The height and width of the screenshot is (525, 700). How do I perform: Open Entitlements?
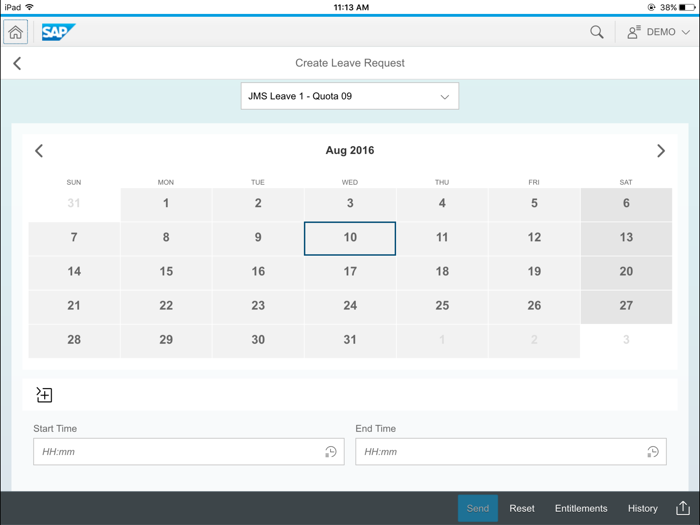point(581,508)
